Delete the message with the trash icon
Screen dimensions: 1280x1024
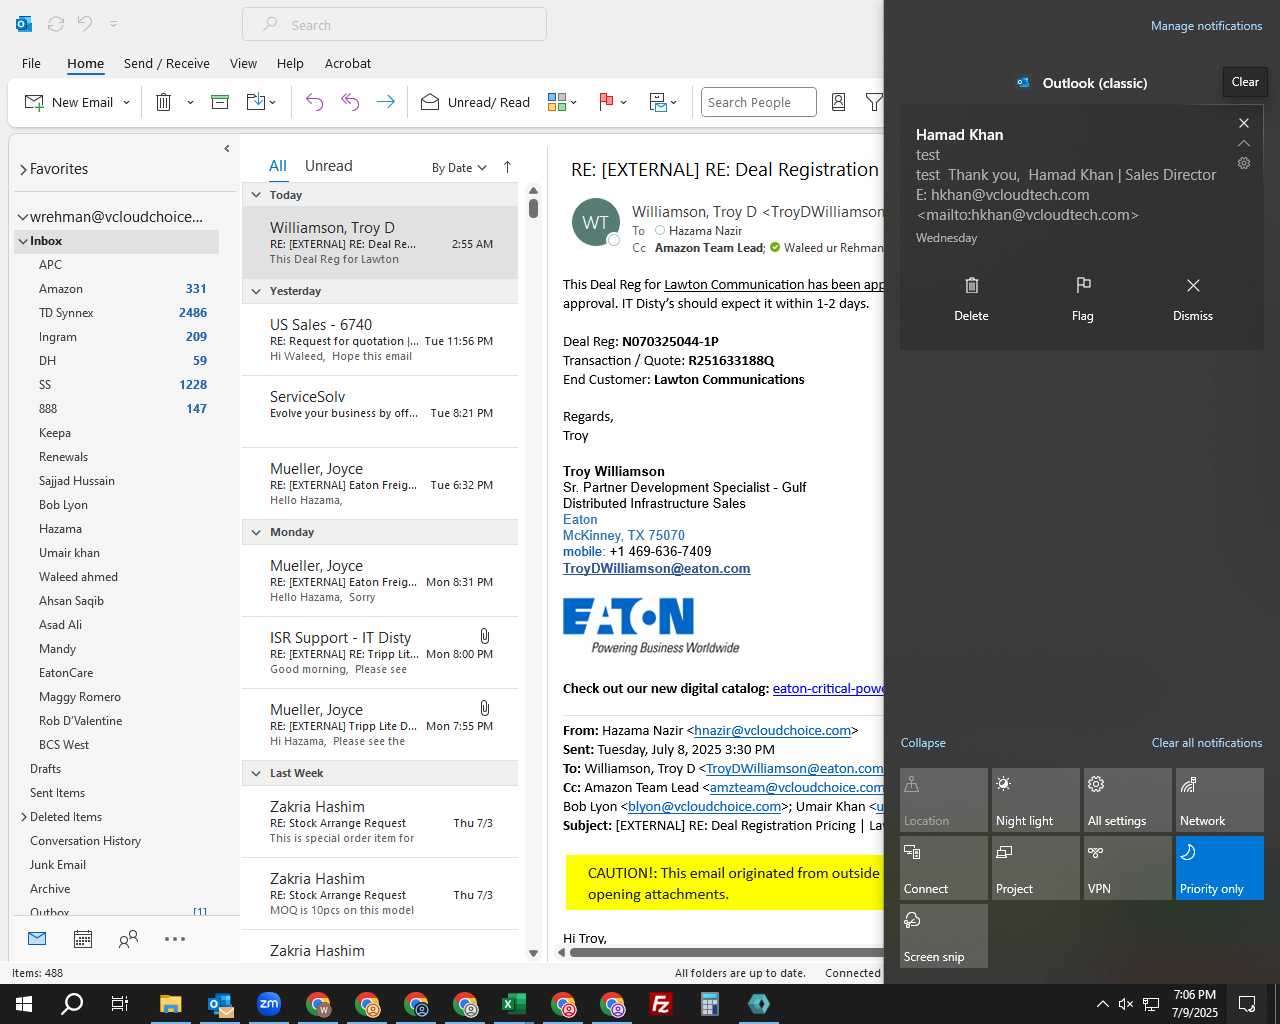pyautogui.click(x=164, y=102)
